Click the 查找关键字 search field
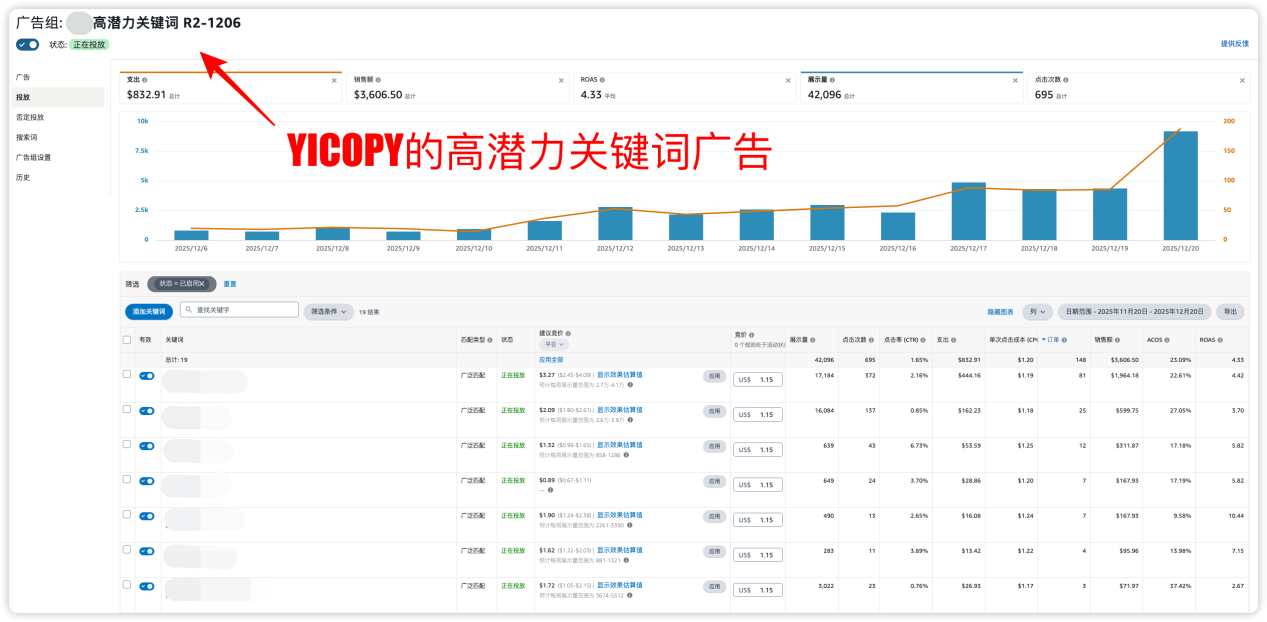Screen dimensions: 1267x622 click(x=239, y=310)
